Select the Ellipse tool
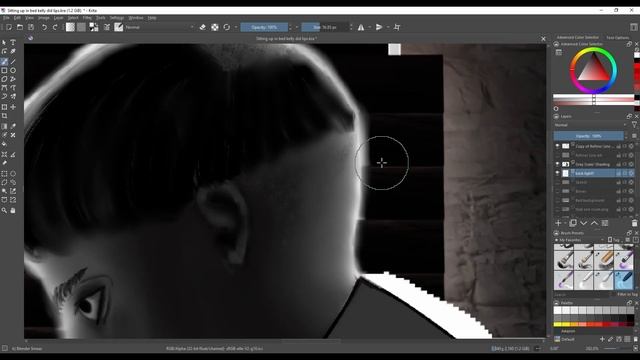 coord(13,71)
